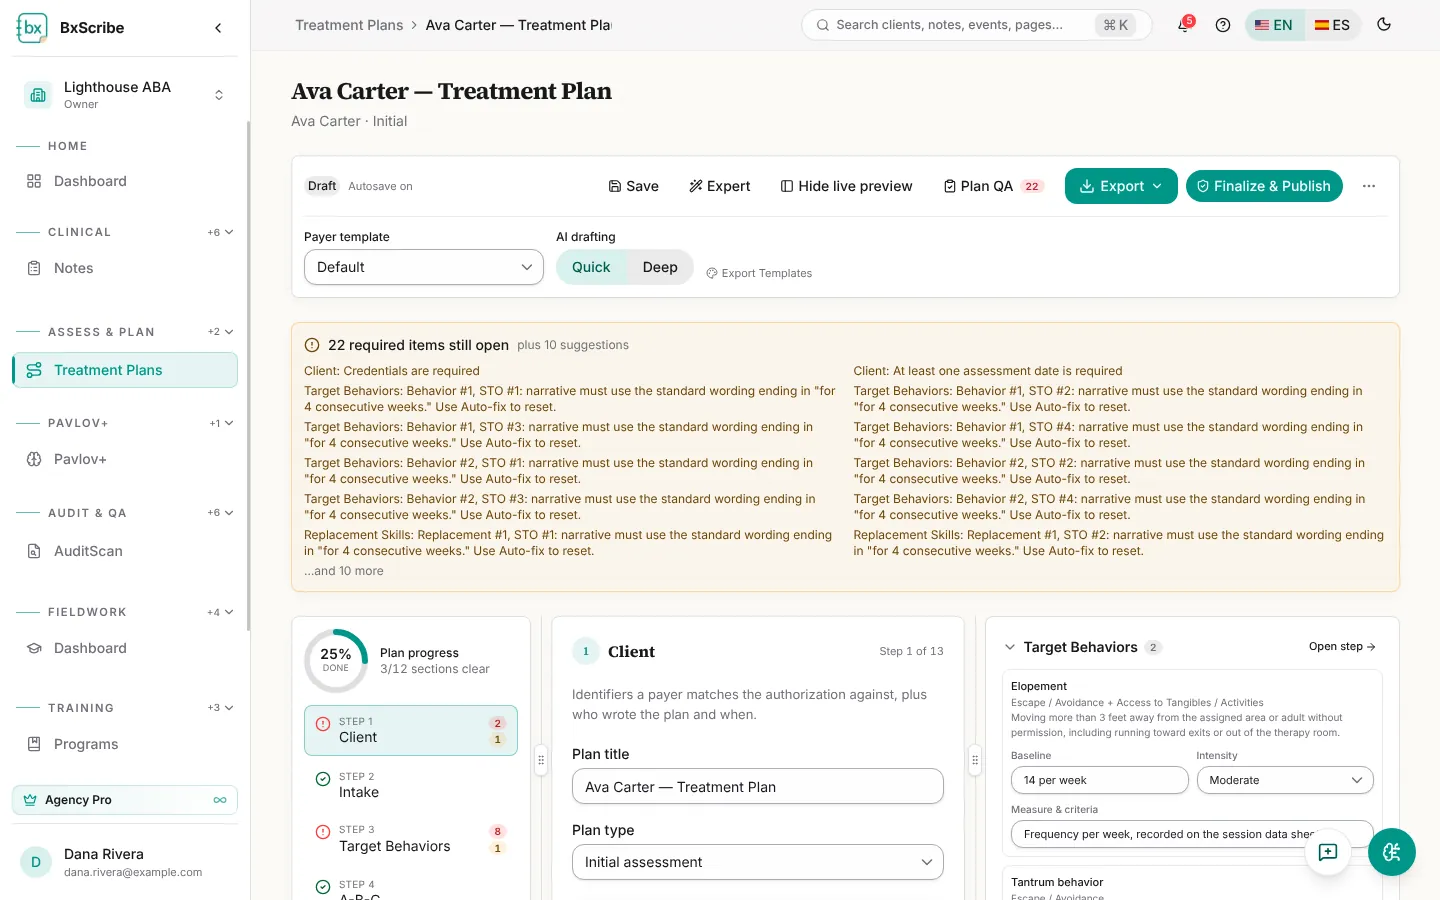The width and height of the screenshot is (1440, 900).
Task: Open Plan QA with 22 issues
Action: 993,186
